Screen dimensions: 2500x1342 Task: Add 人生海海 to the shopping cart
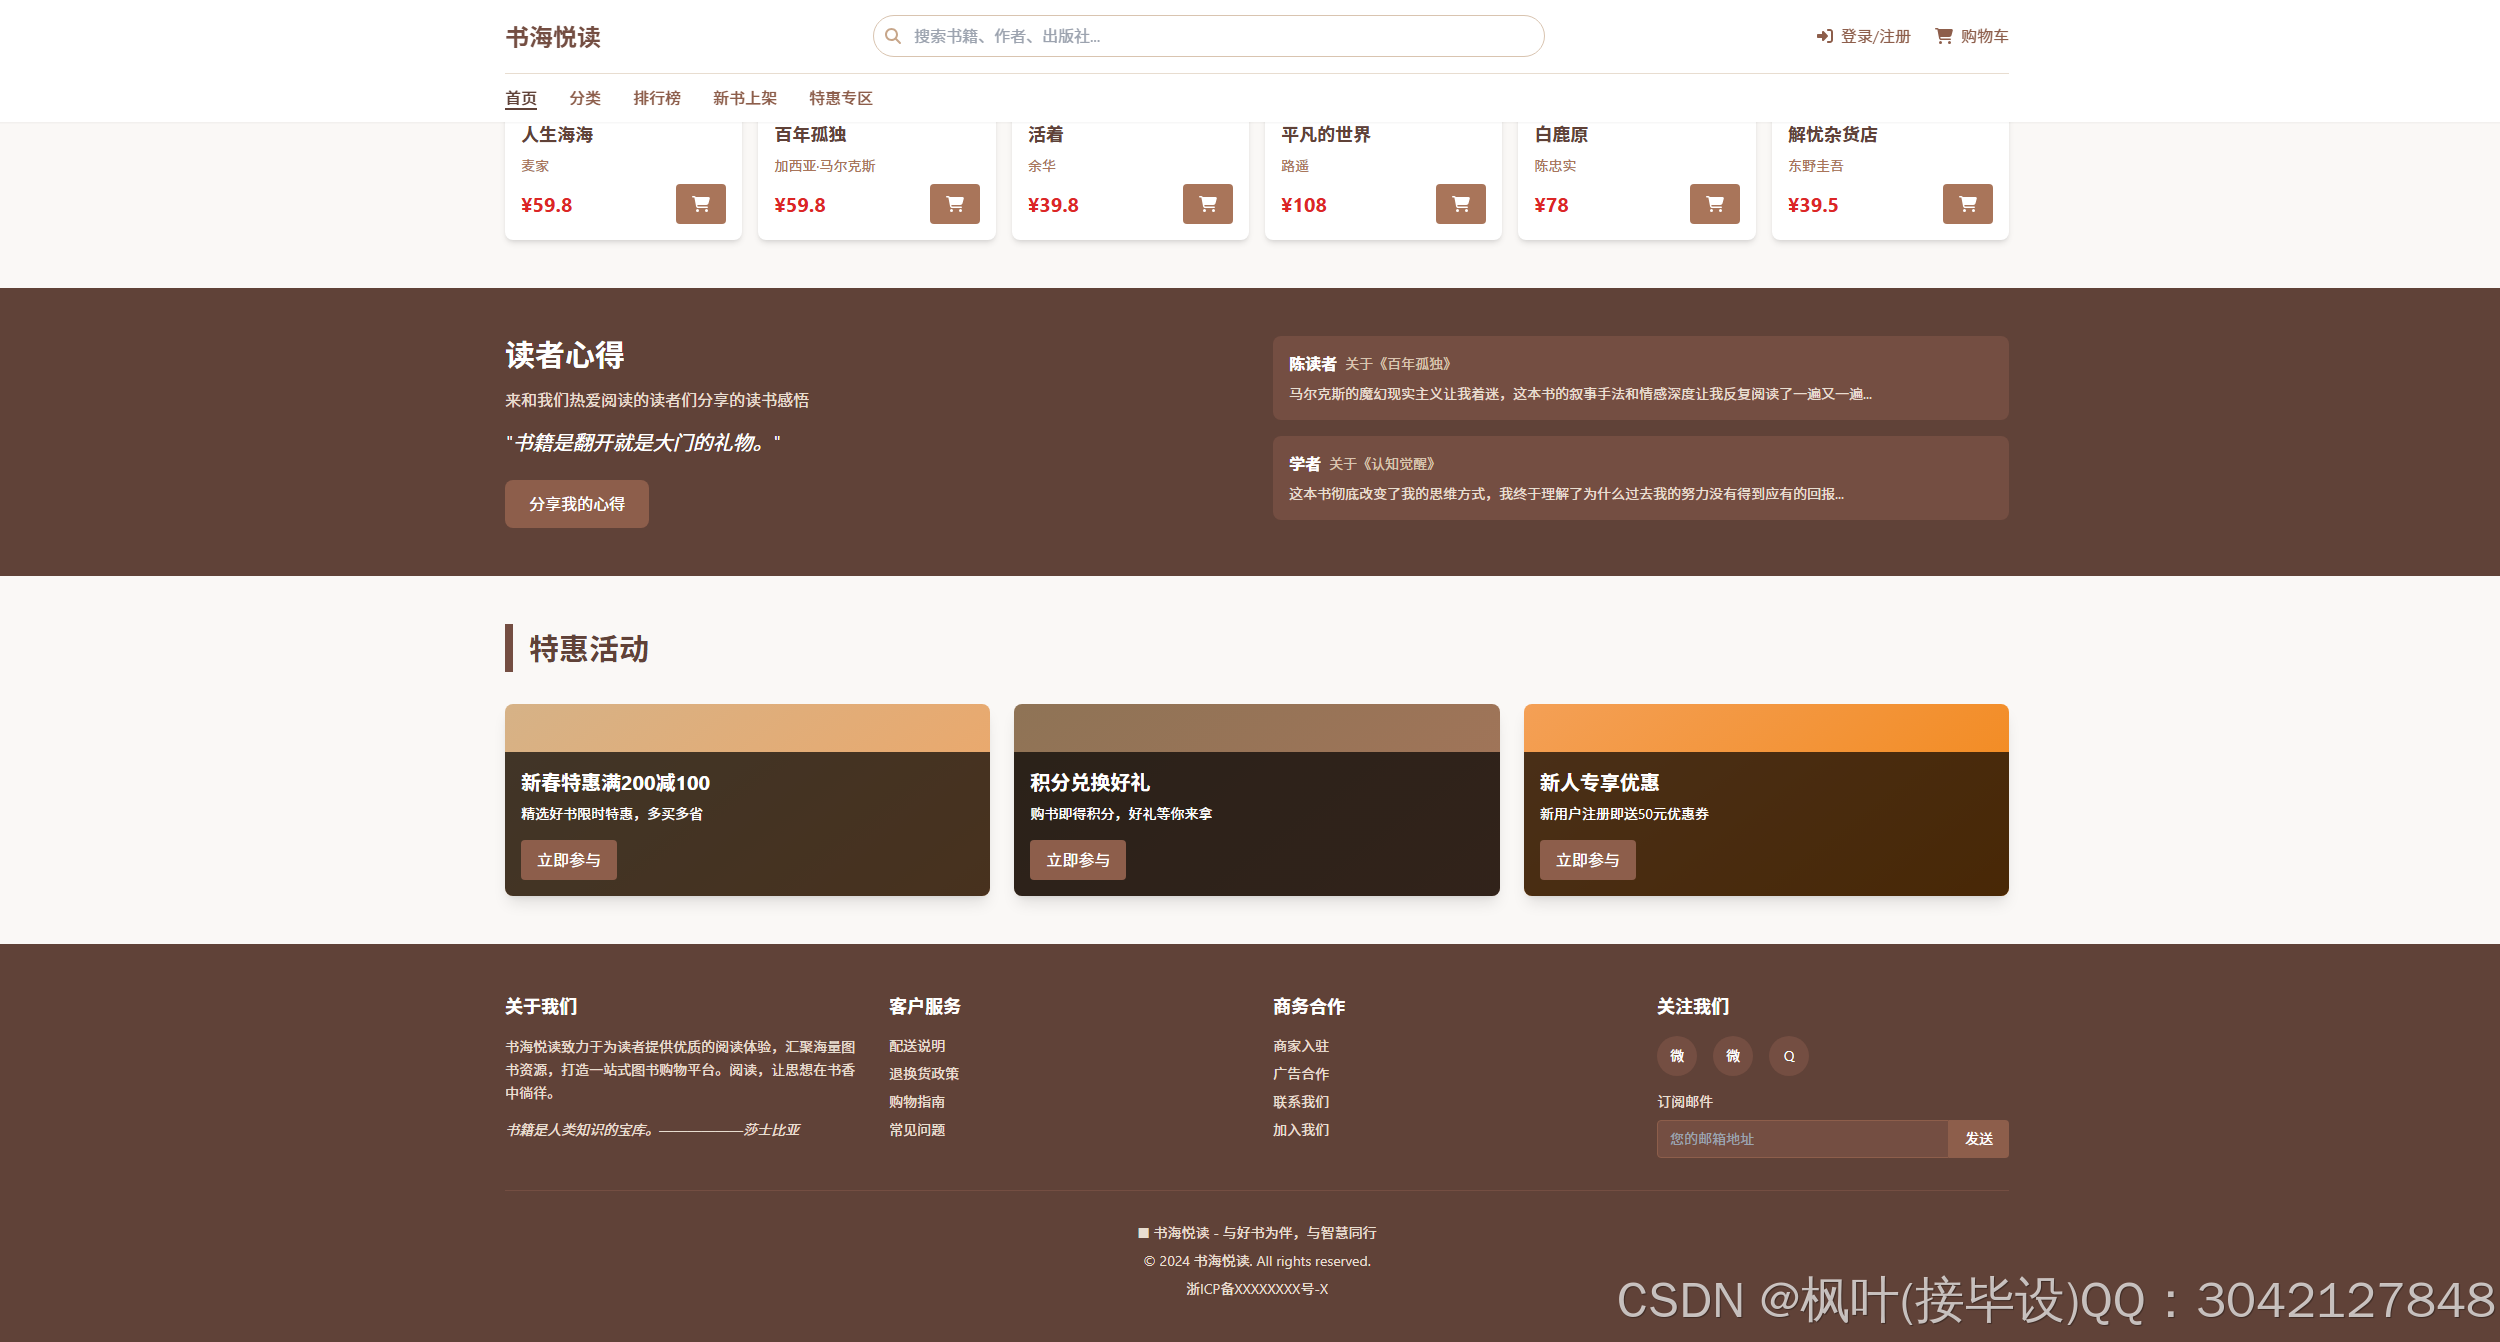[701, 204]
